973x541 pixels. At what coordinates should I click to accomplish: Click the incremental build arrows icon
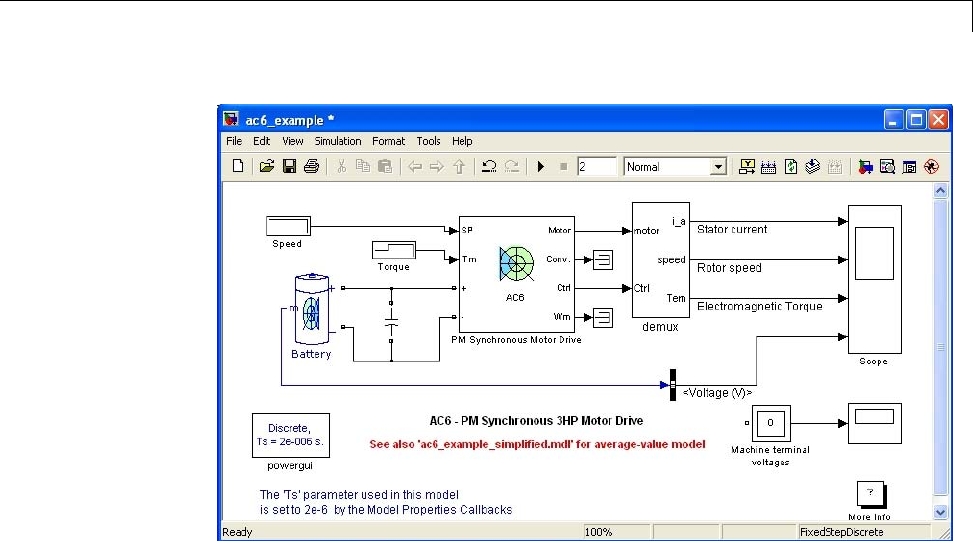click(x=769, y=166)
